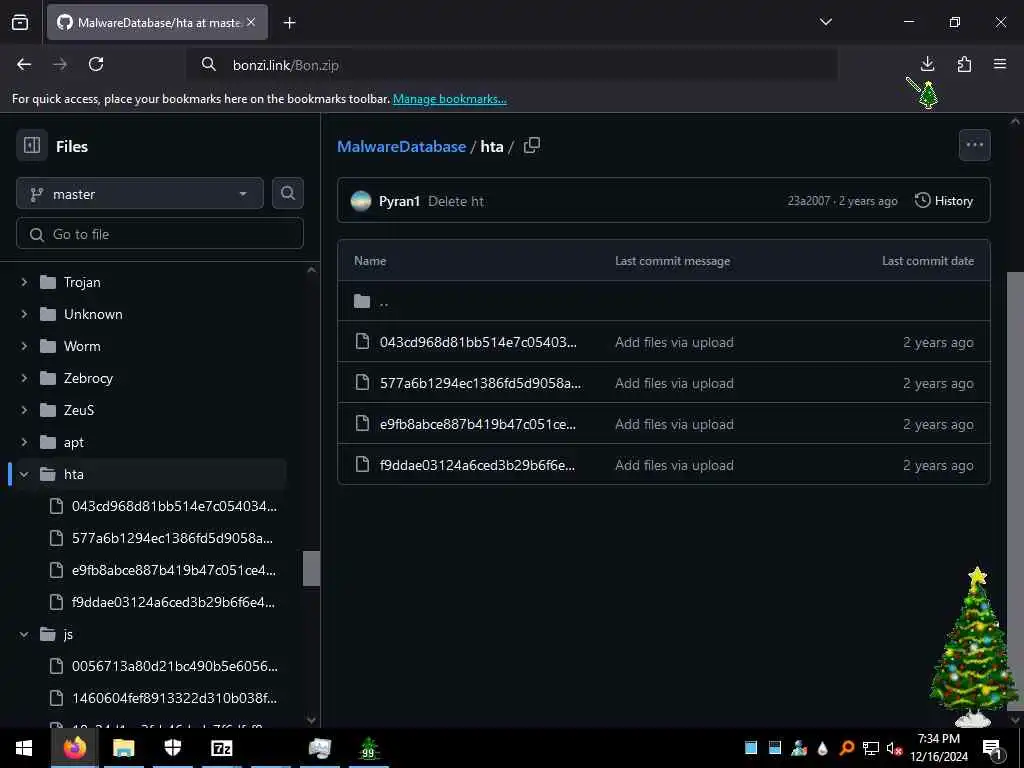Click the orange magnifier tray icon
The image size is (1024, 768).
846,748
